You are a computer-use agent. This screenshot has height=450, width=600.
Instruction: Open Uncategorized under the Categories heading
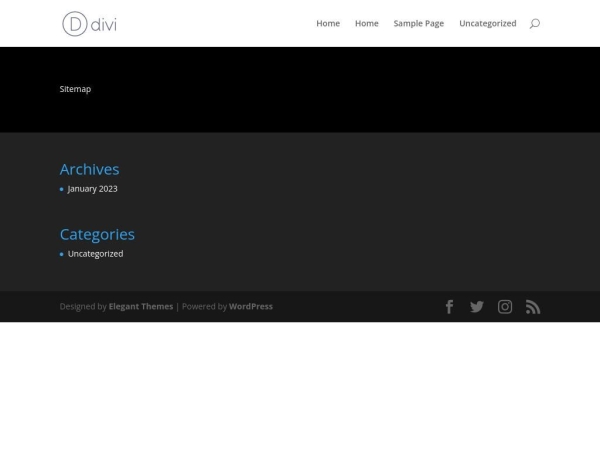[x=95, y=254]
